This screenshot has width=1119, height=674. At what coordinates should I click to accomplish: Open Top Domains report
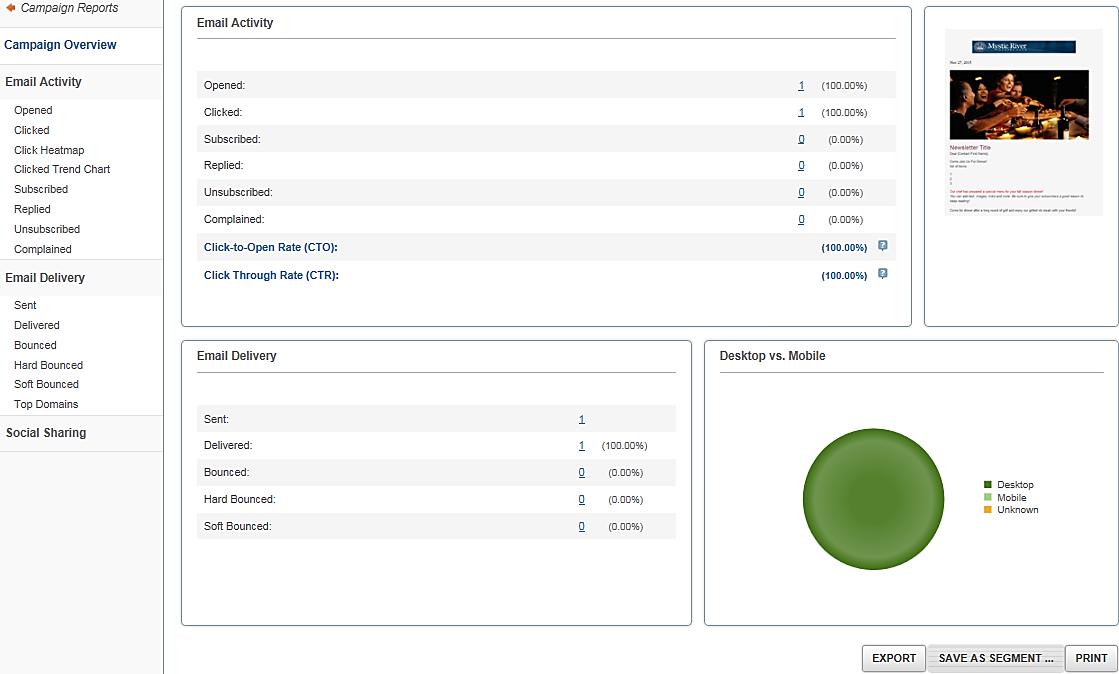46,404
